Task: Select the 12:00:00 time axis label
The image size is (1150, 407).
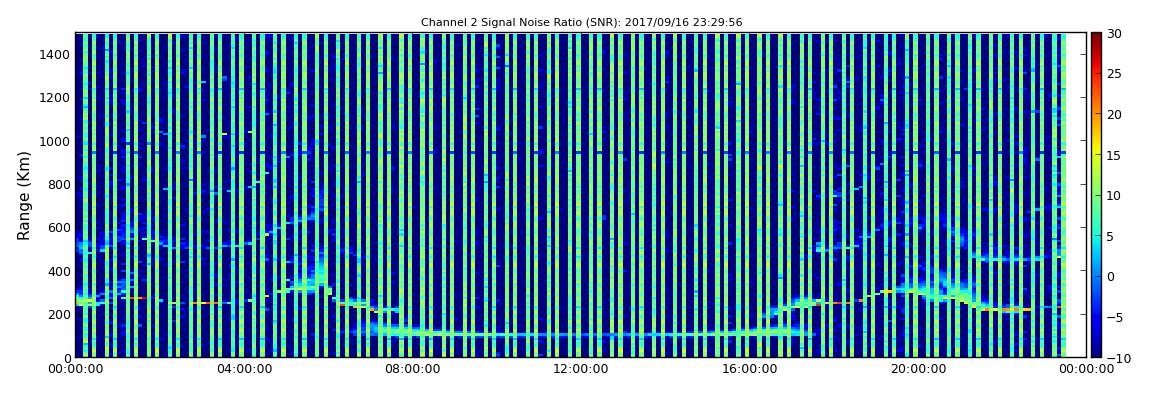Action: pyautogui.click(x=581, y=370)
